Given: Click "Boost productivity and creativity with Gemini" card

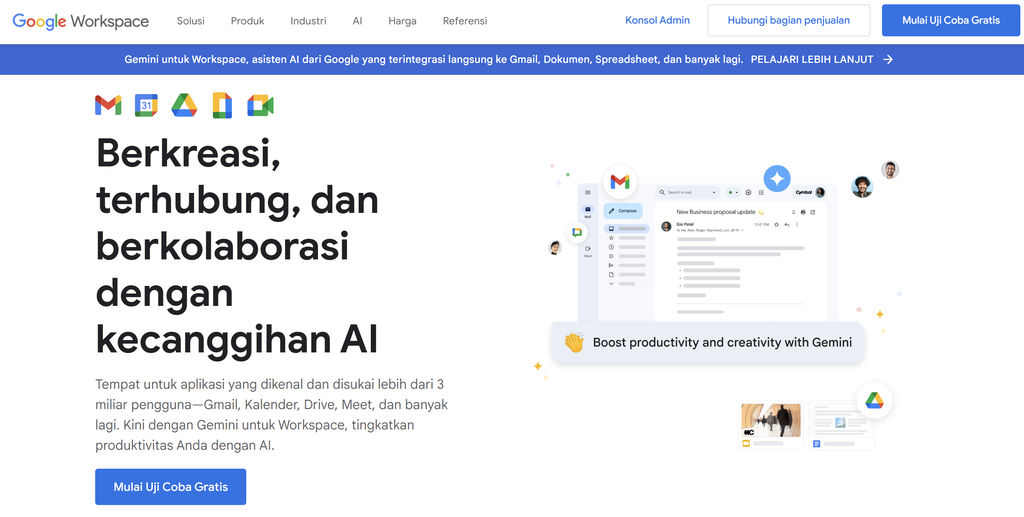Looking at the screenshot, I should click(x=708, y=343).
